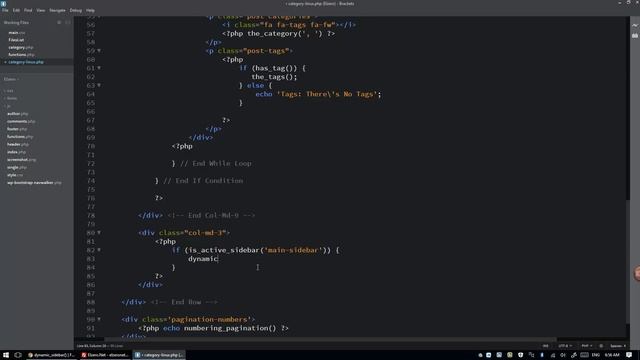Select main.css in Working Files
The height and width of the screenshot is (360, 640).
(x=17, y=33)
